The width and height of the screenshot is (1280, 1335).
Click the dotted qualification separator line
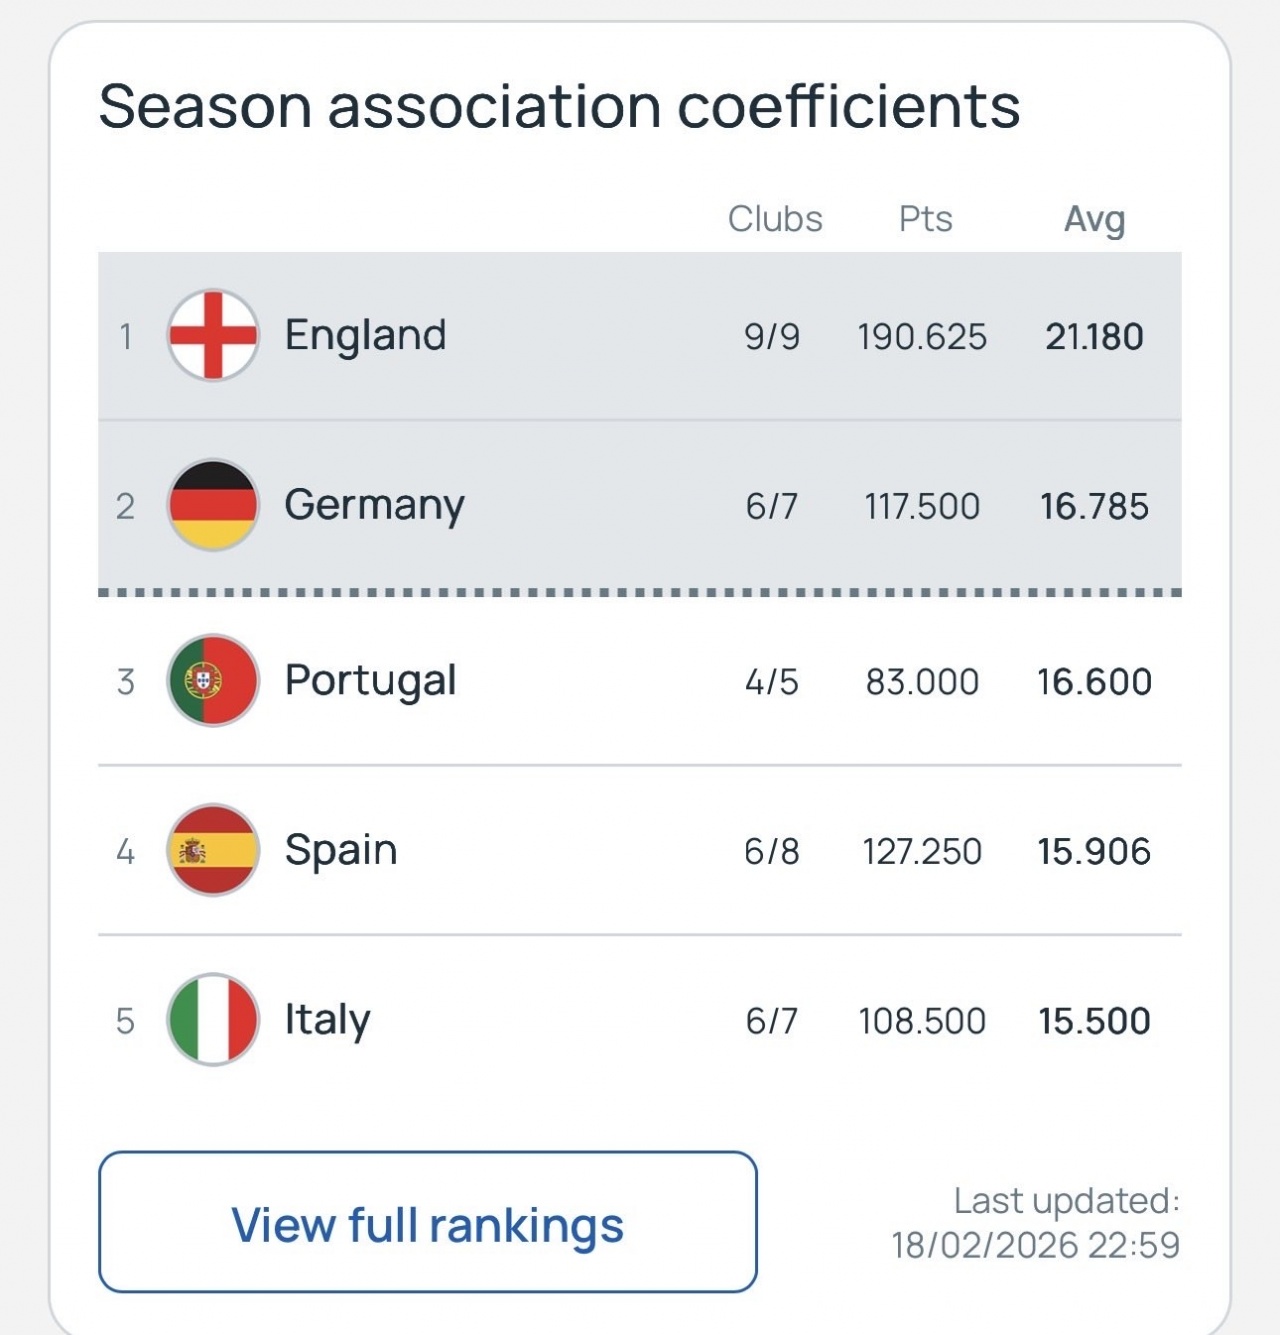point(640,591)
